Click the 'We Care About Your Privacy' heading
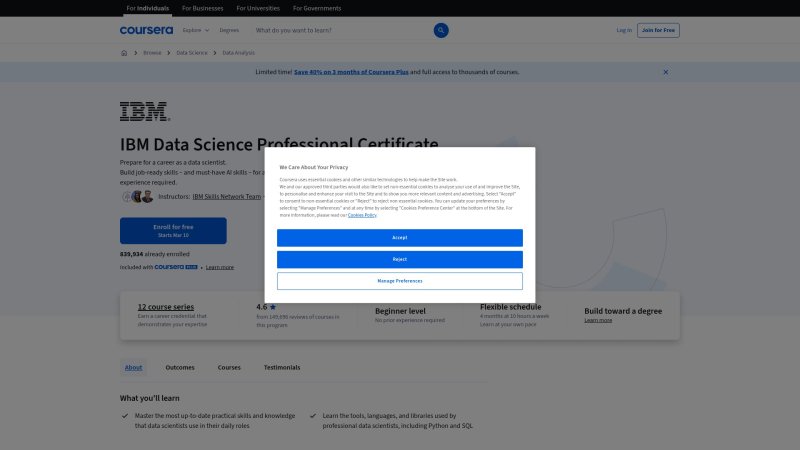800x450 pixels. (x=314, y=167)
